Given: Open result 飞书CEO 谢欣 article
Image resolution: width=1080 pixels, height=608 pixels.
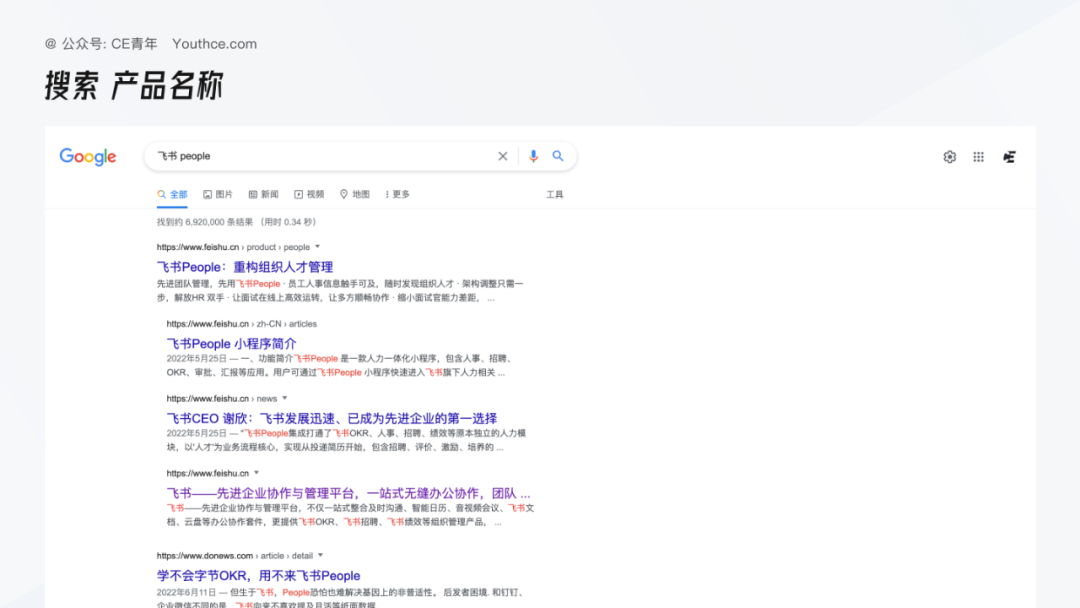Looking at the screenshot, I should pos(331,418).
